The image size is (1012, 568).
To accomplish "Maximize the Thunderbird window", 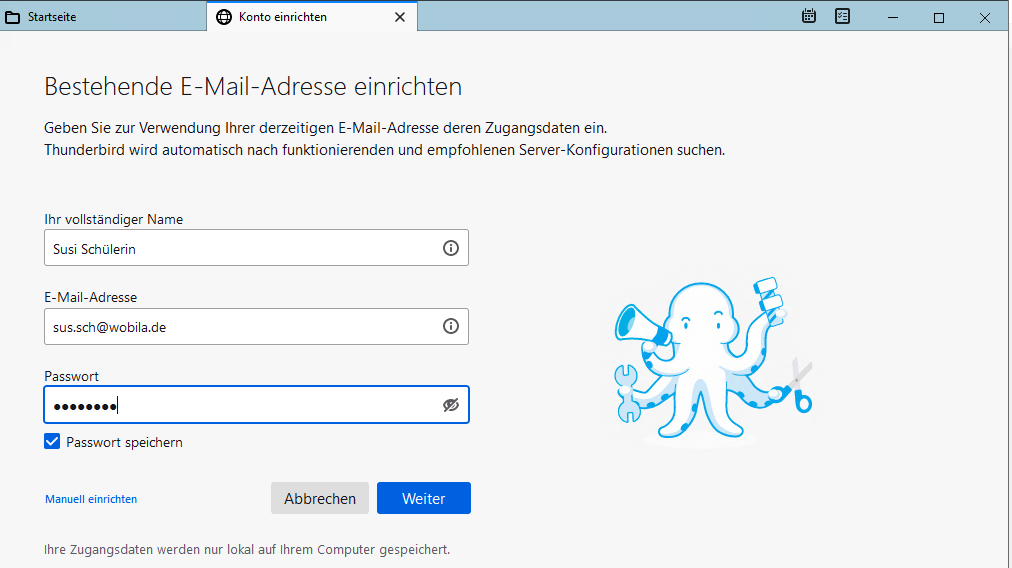I will (938, 17).
